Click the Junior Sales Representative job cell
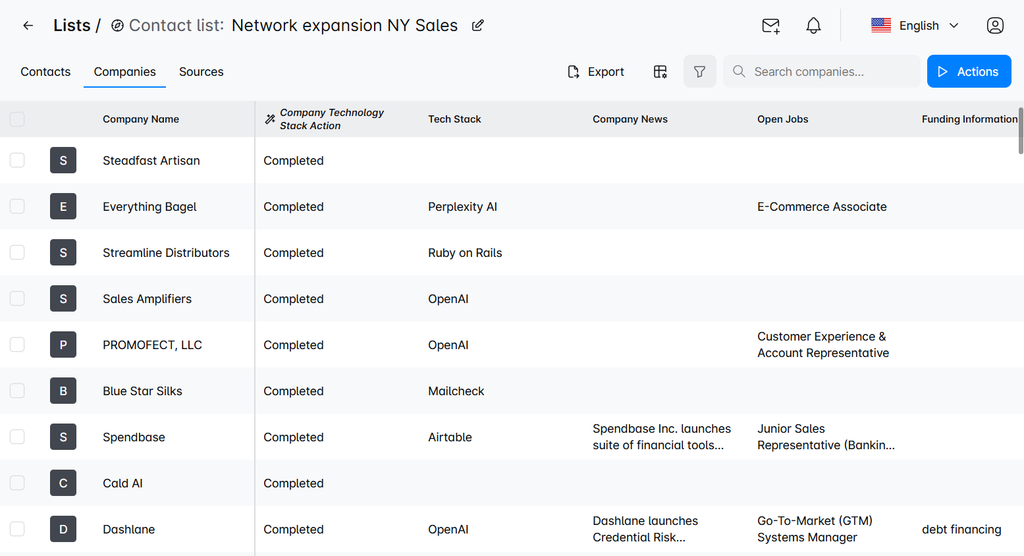The width and height of the screenshot is (1024, 556). pyautogui.click(x=825, y=436)
